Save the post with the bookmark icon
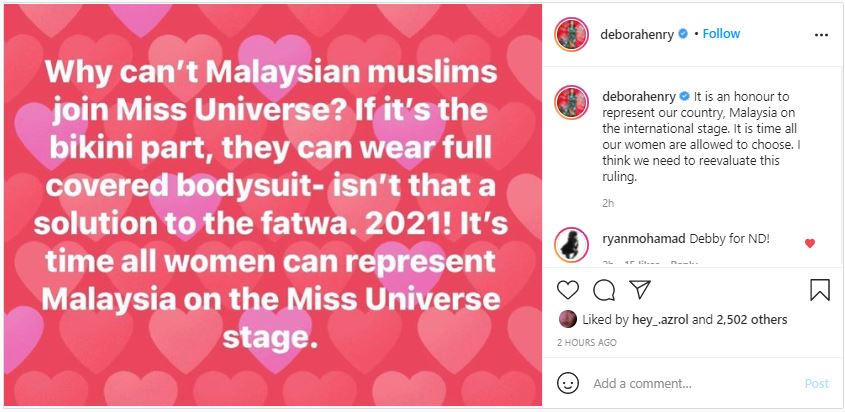The width and height of the screenshot is (845, 412). click(x=820, y=290)
